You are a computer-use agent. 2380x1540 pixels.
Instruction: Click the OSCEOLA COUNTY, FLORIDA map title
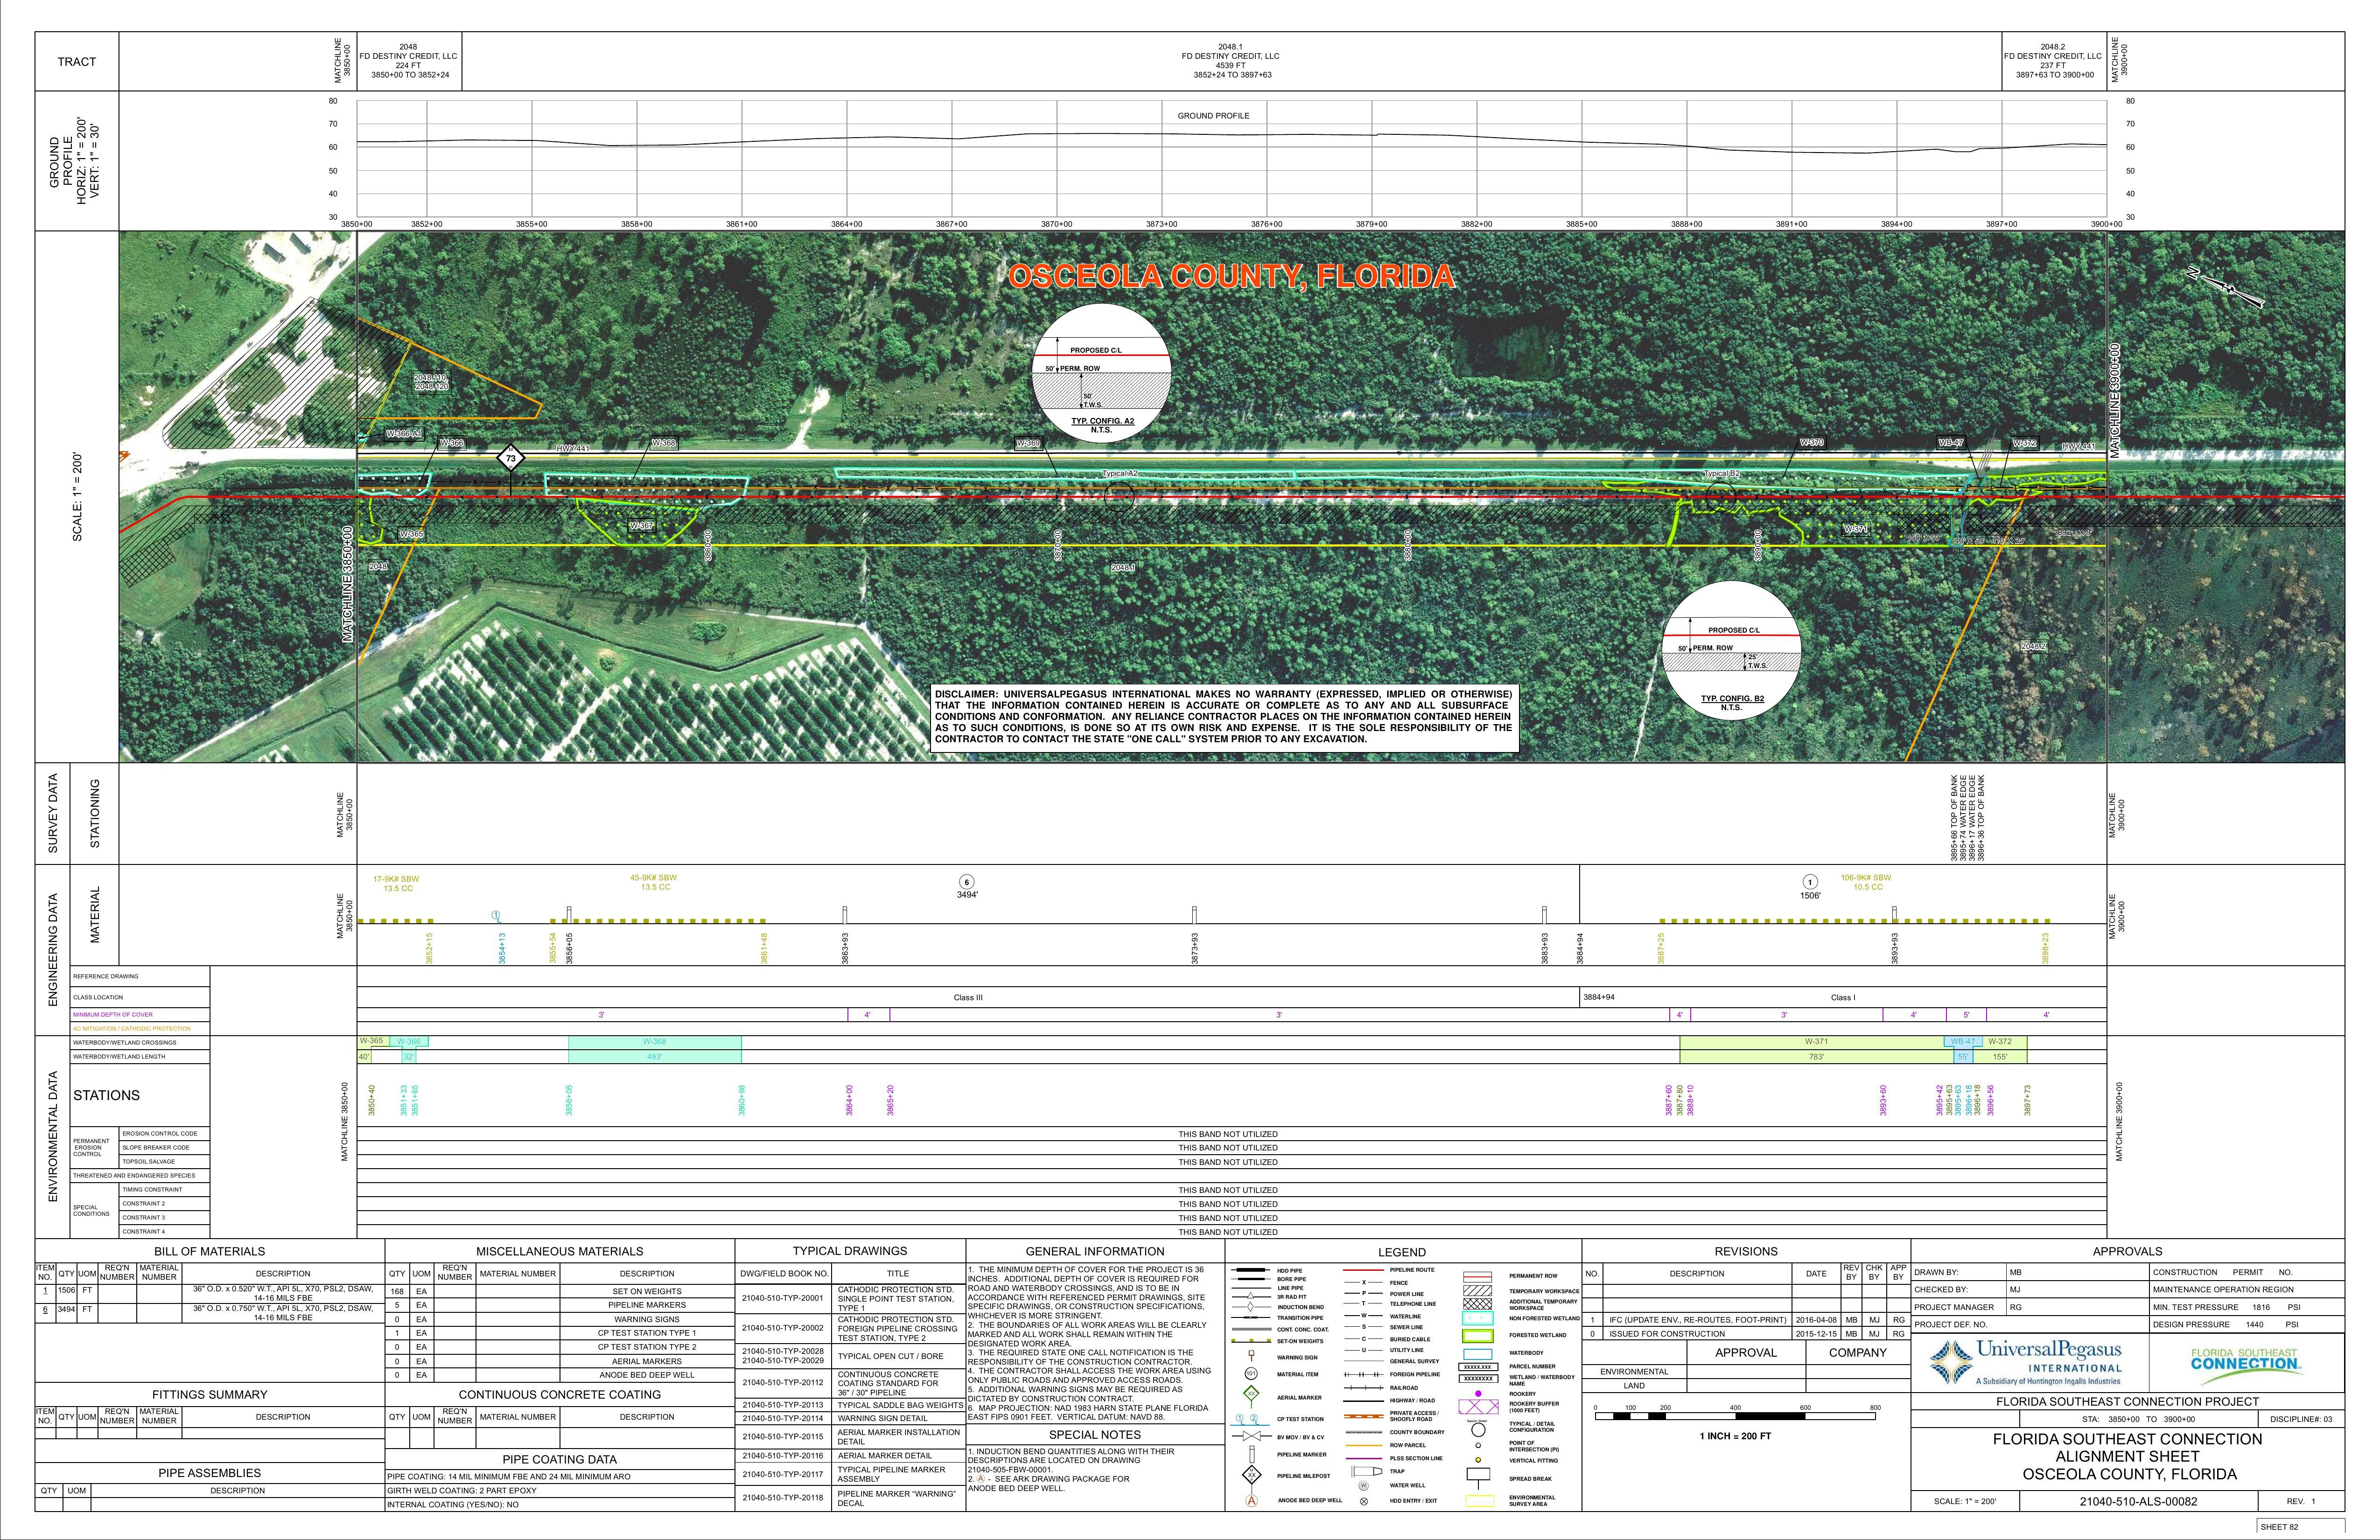click(1231, 277)
